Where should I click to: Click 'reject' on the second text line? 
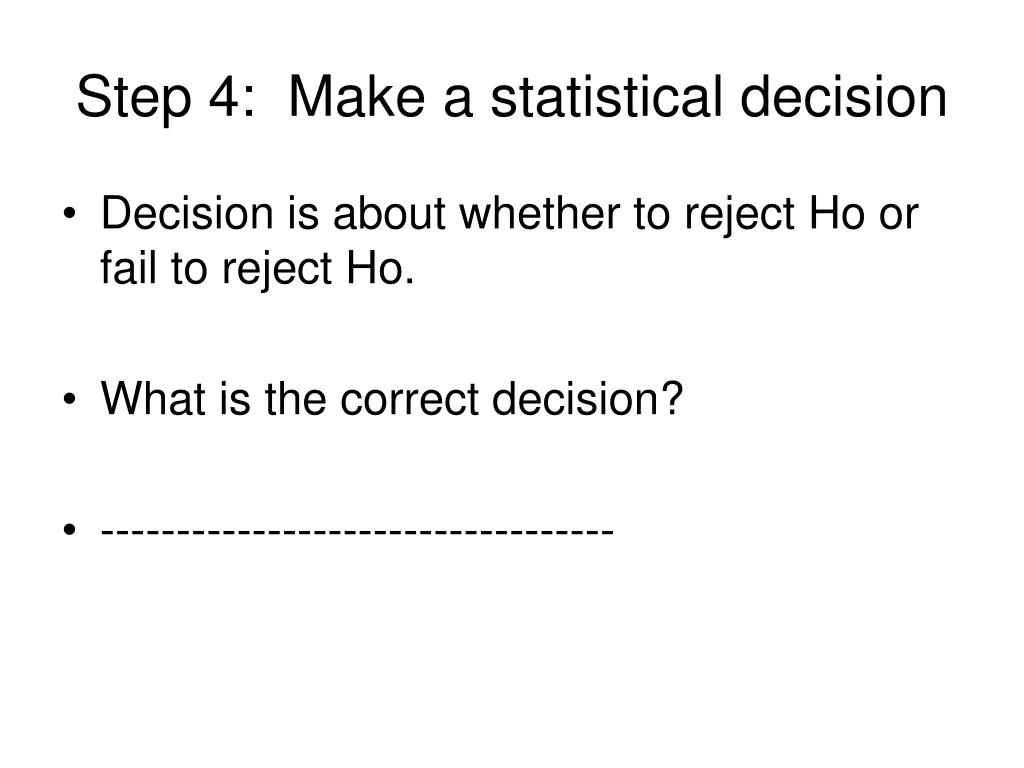pyautogui.click(x=277, y=269)
